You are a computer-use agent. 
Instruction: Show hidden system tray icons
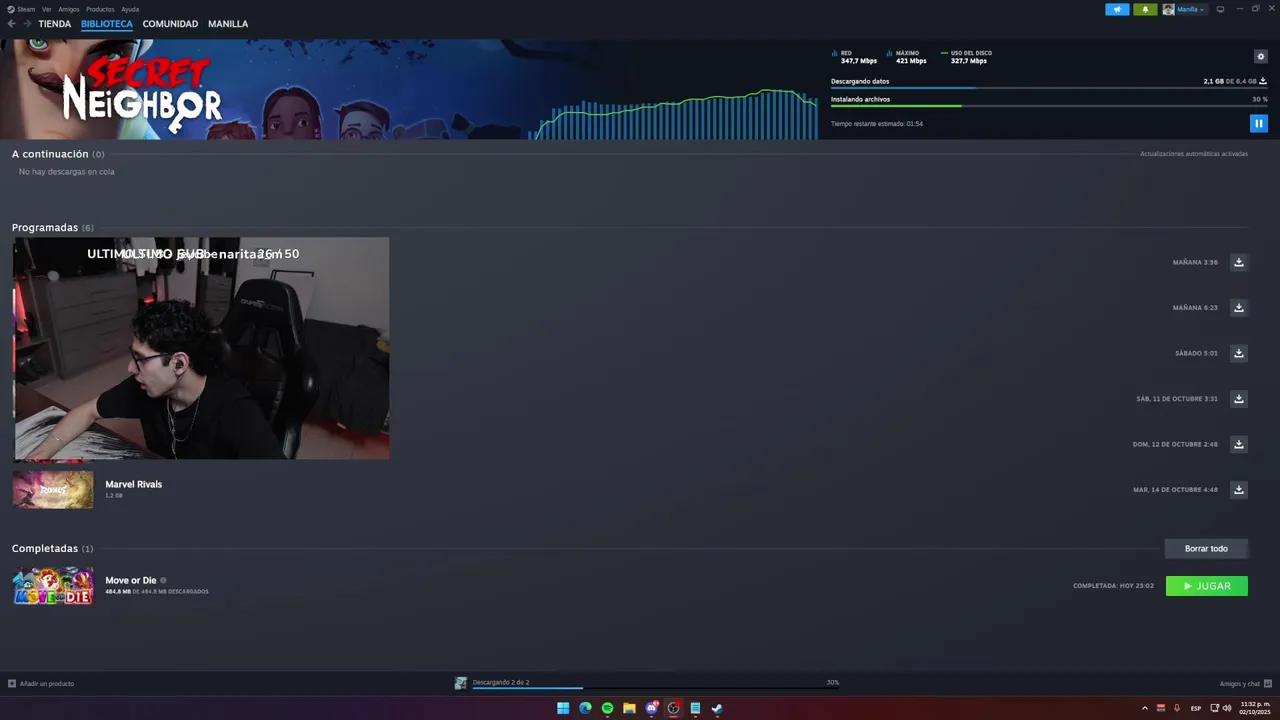[x=1145, y=708]
